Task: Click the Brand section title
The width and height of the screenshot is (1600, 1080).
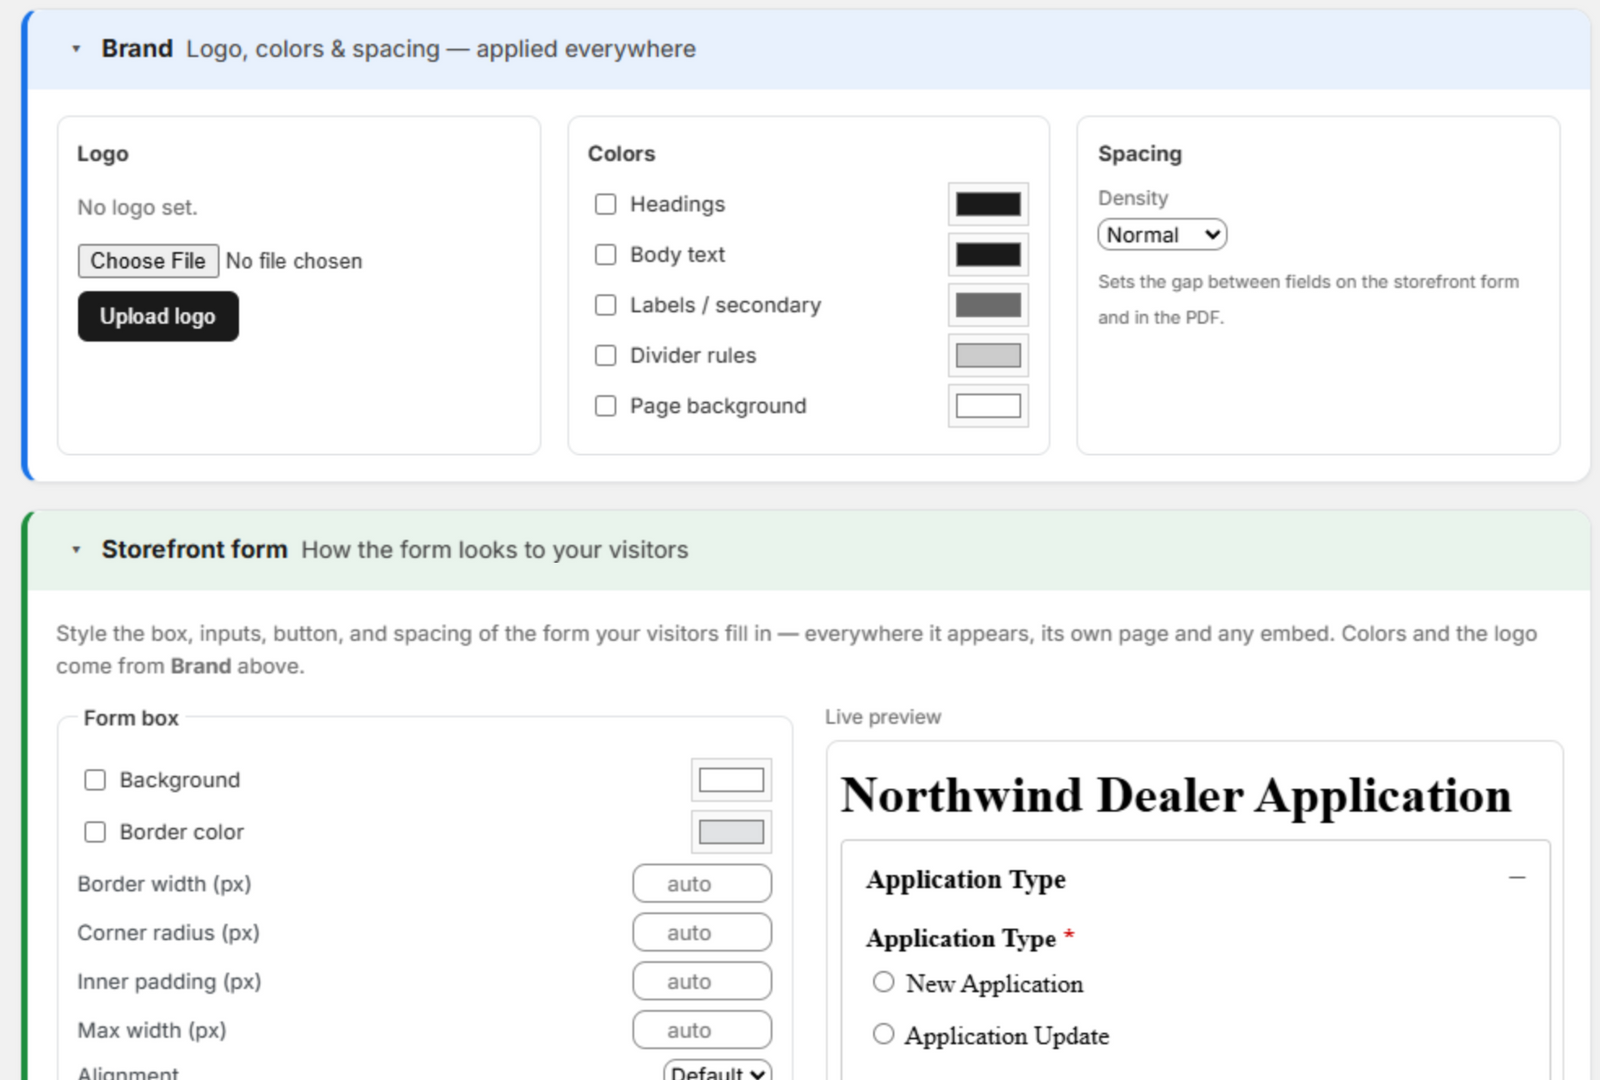Action: [x=137, y=49]
